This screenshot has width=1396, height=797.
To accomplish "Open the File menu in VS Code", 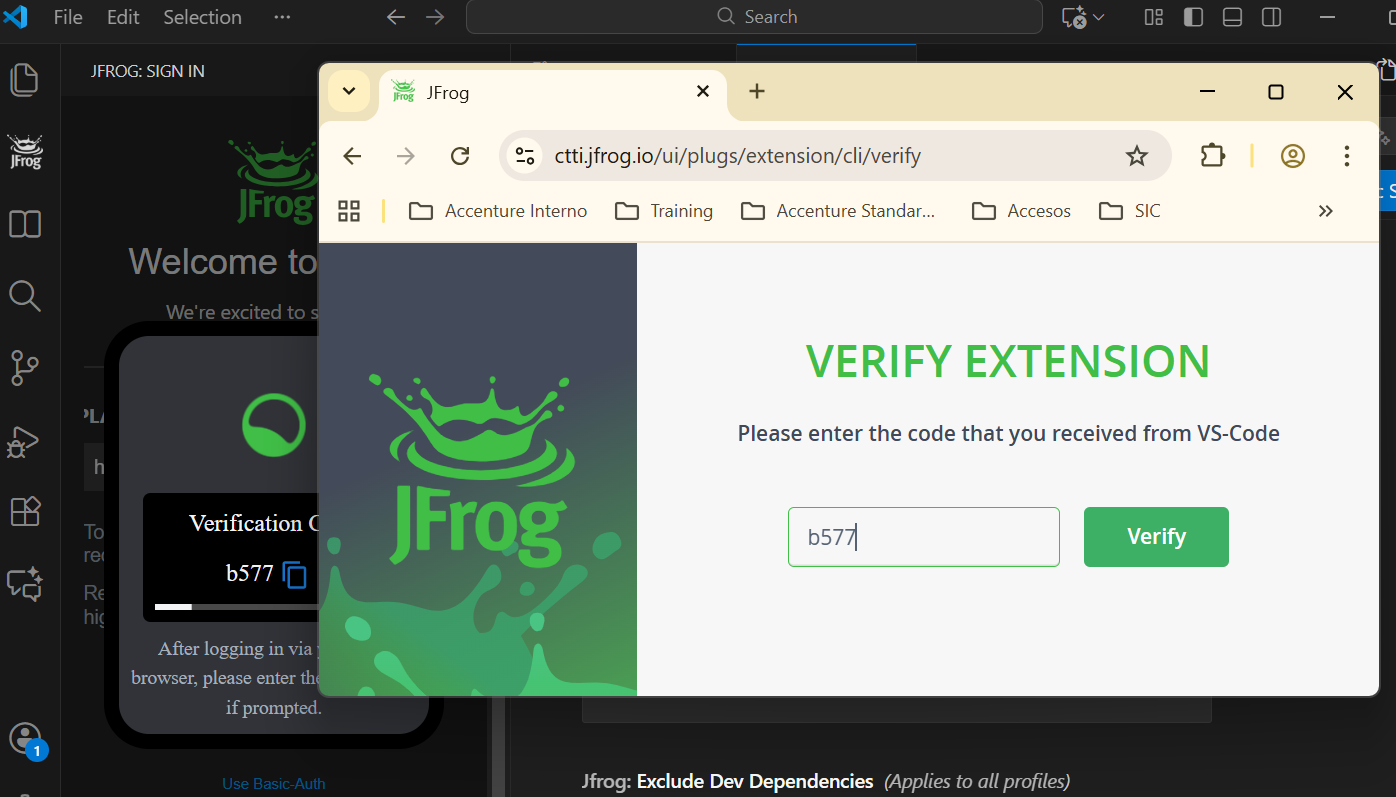I will [x=67, y=17].
